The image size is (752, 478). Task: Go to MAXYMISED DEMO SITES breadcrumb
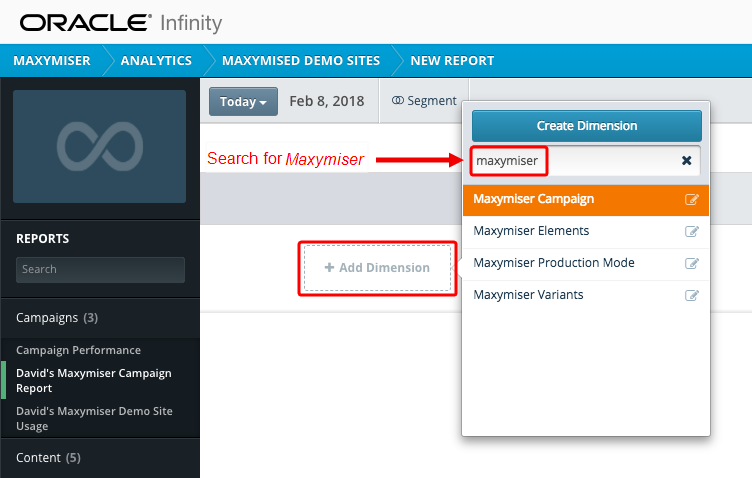point(301,61)
